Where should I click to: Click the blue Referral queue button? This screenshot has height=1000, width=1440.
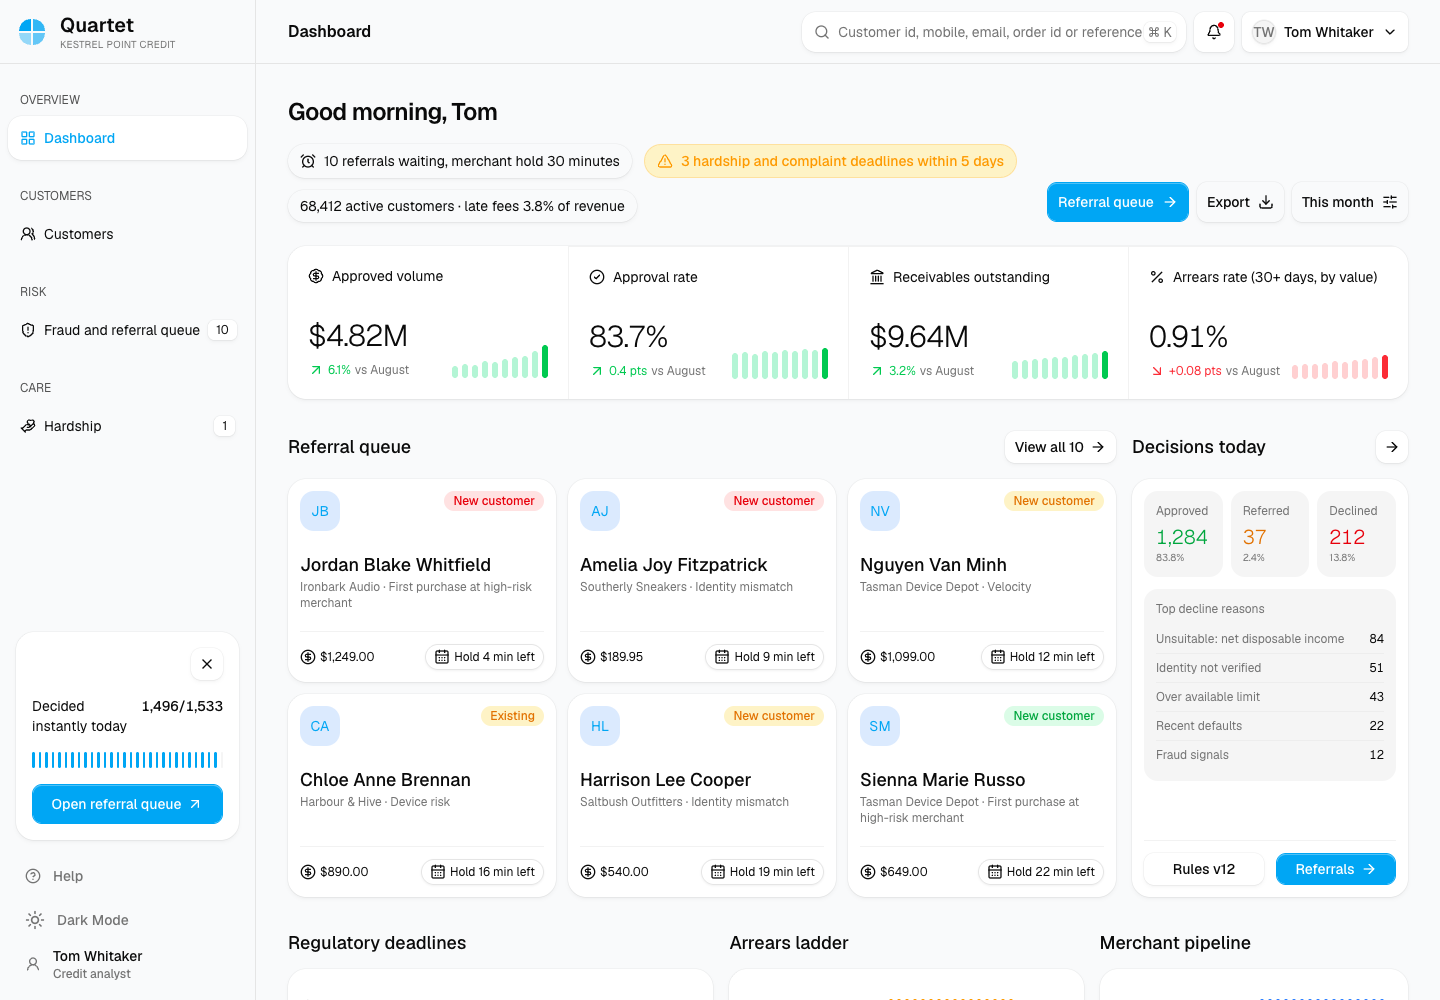[1117, 202]
